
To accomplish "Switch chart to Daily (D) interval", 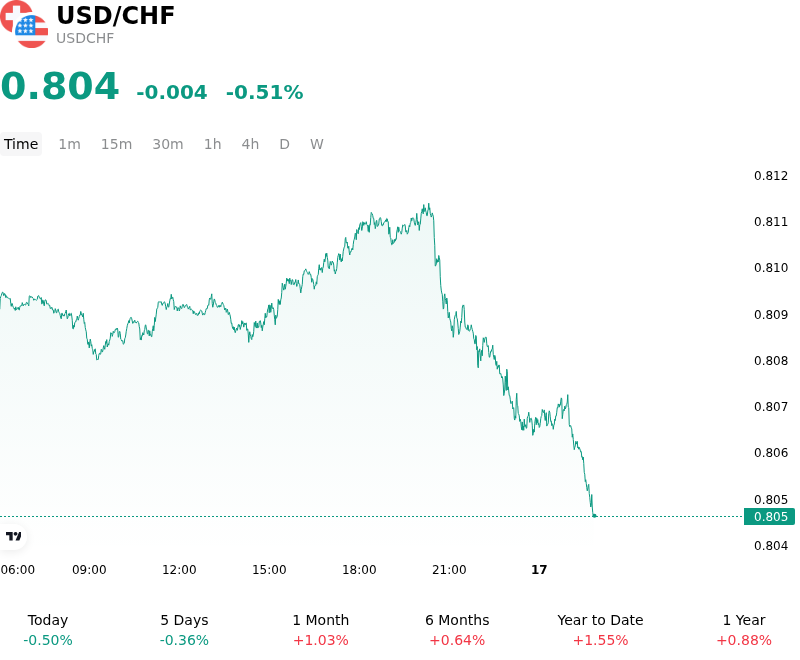I will [x=284, y=144].
